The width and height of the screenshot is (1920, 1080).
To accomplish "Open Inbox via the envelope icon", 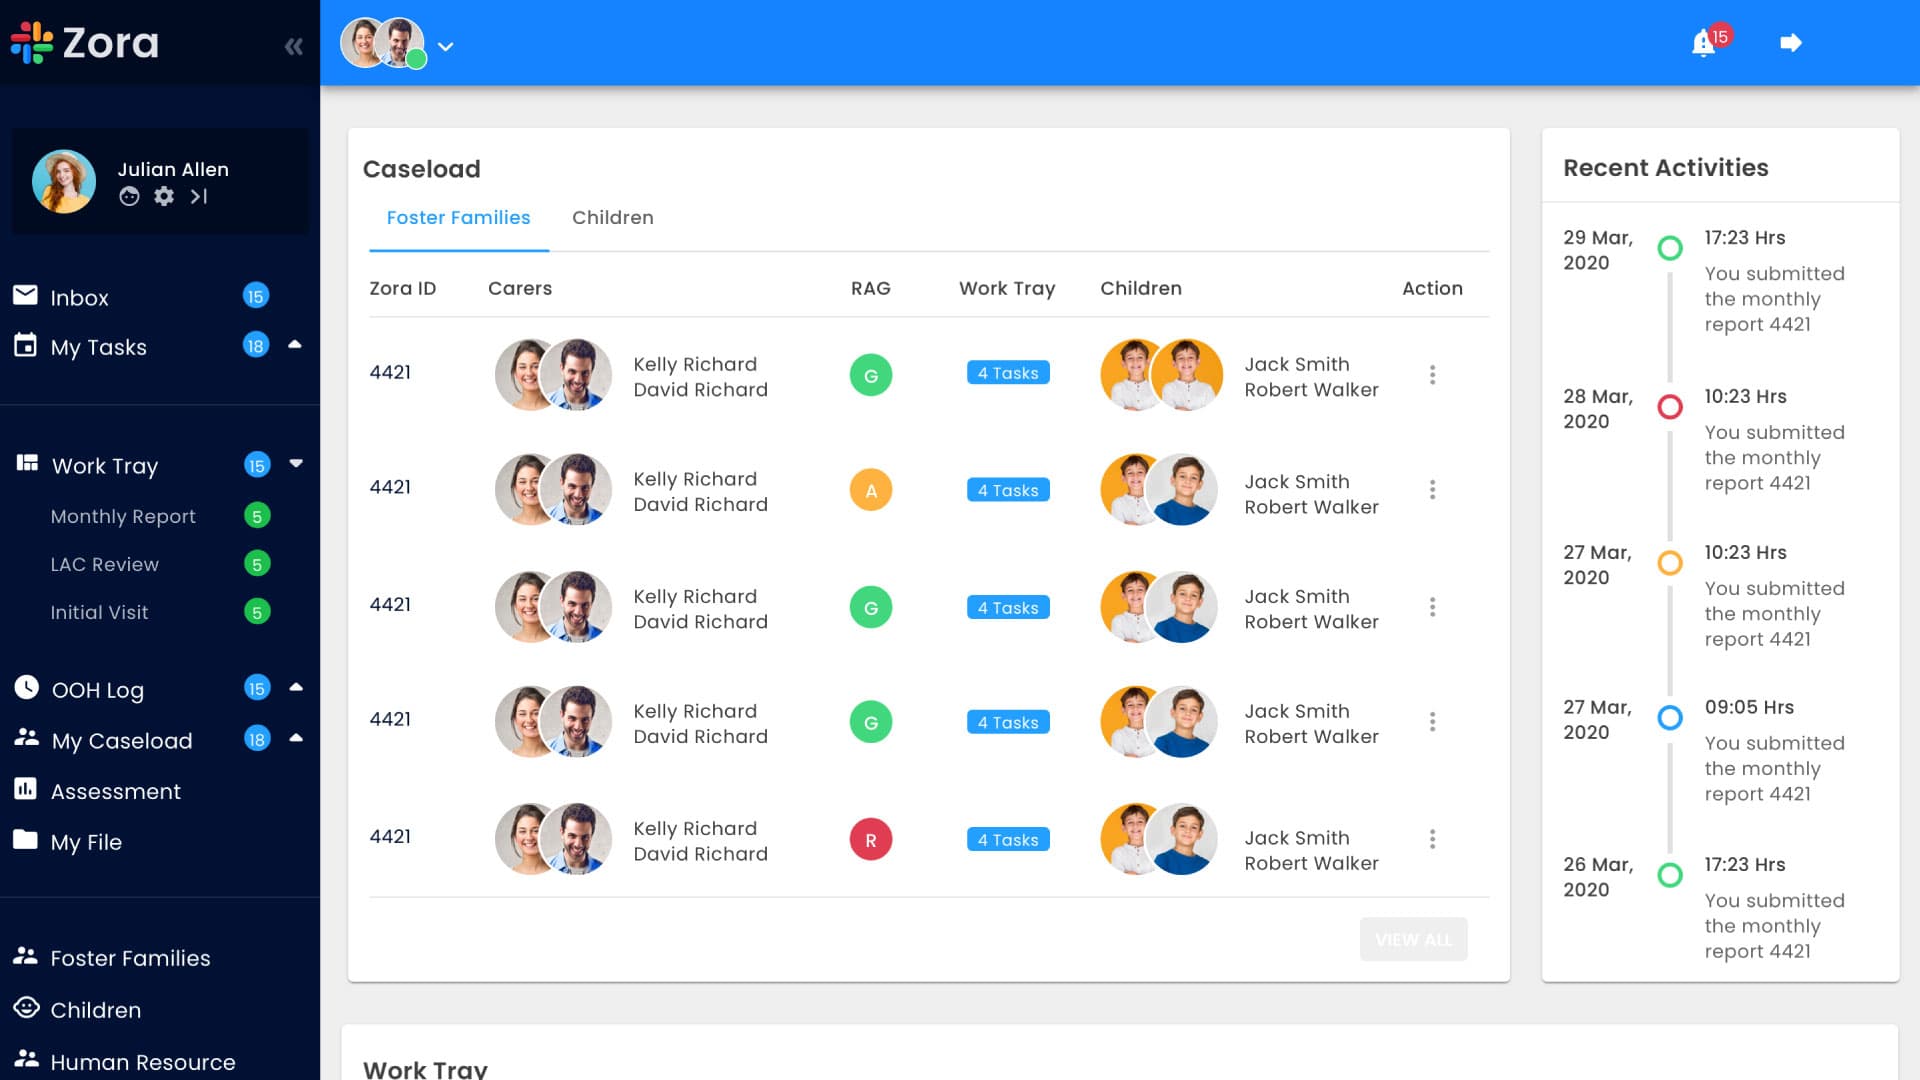I will pos(27,296).
